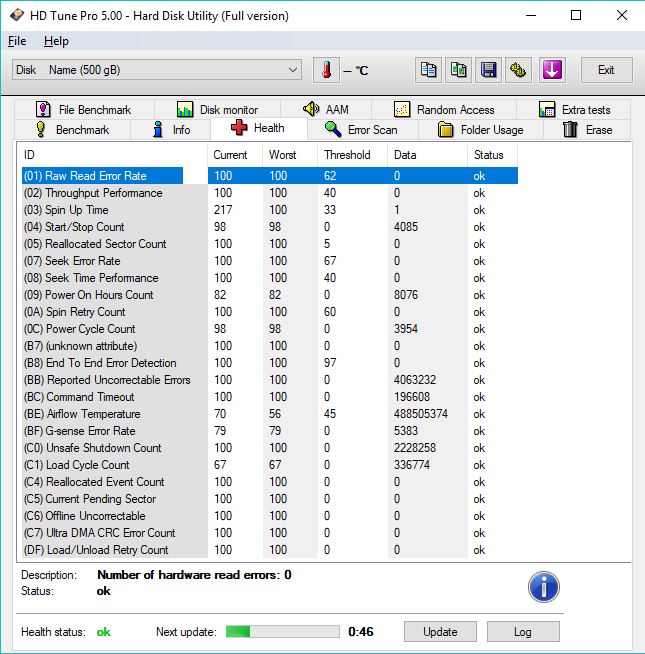The image size is (645, 654).
Task: Select the Reported Uncorrectable Errors row
Action: click(x=270, y=380)
